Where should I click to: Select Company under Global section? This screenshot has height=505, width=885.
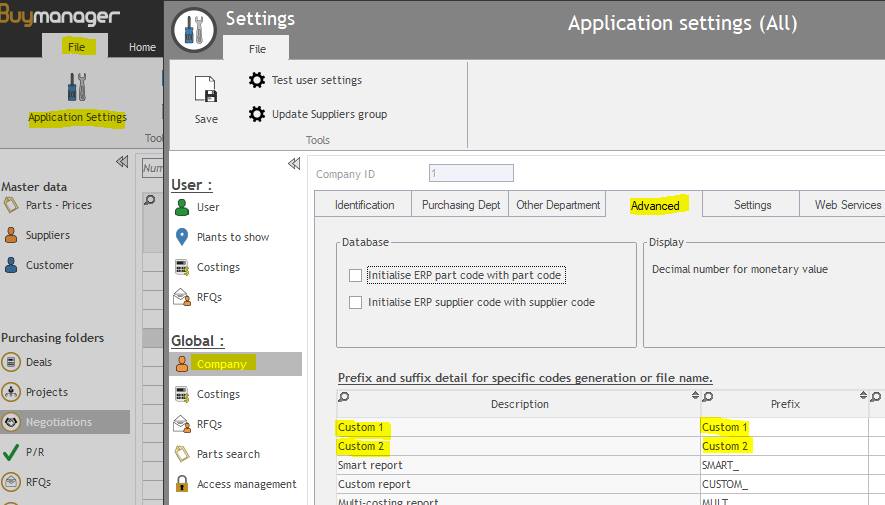pyautogui.click(x=221, y=364)
